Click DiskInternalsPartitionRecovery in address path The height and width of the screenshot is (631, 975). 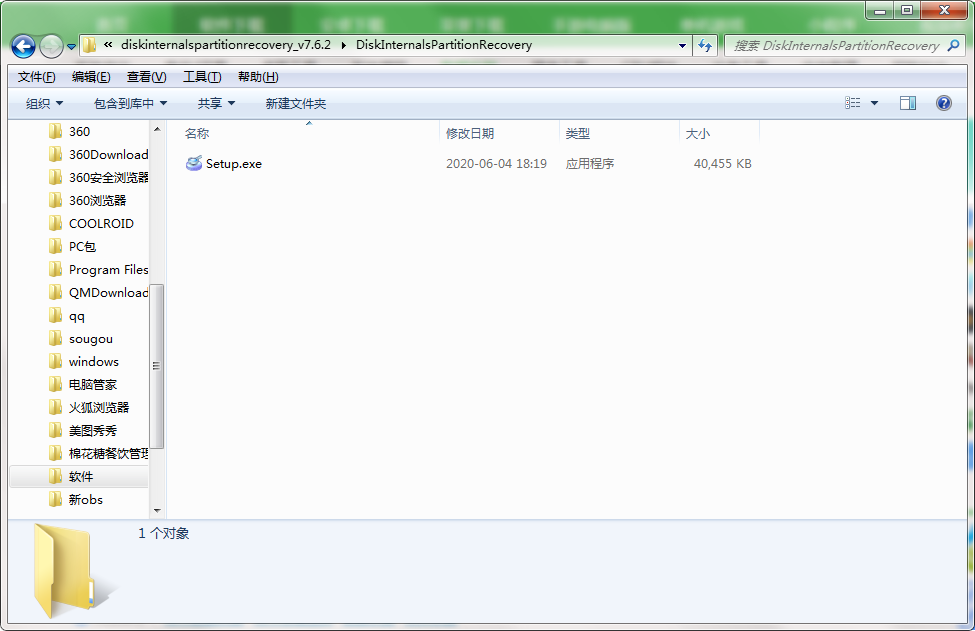(444, 45)
